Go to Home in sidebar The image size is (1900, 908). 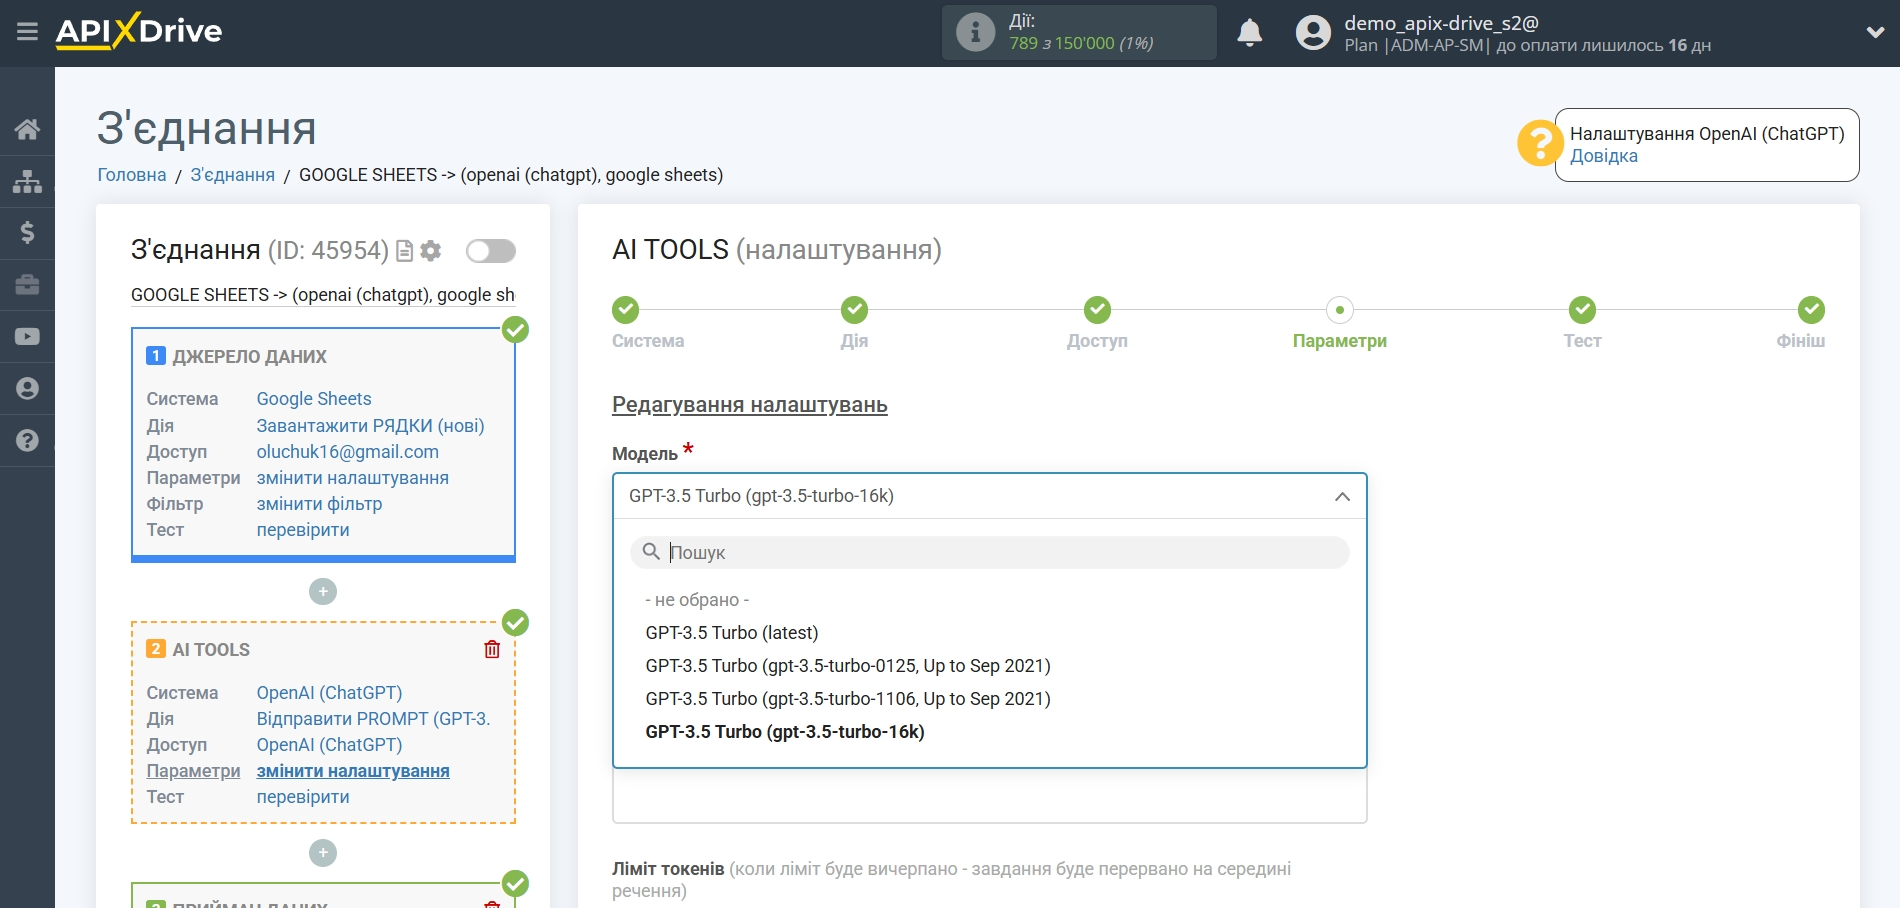coord(27,129)
